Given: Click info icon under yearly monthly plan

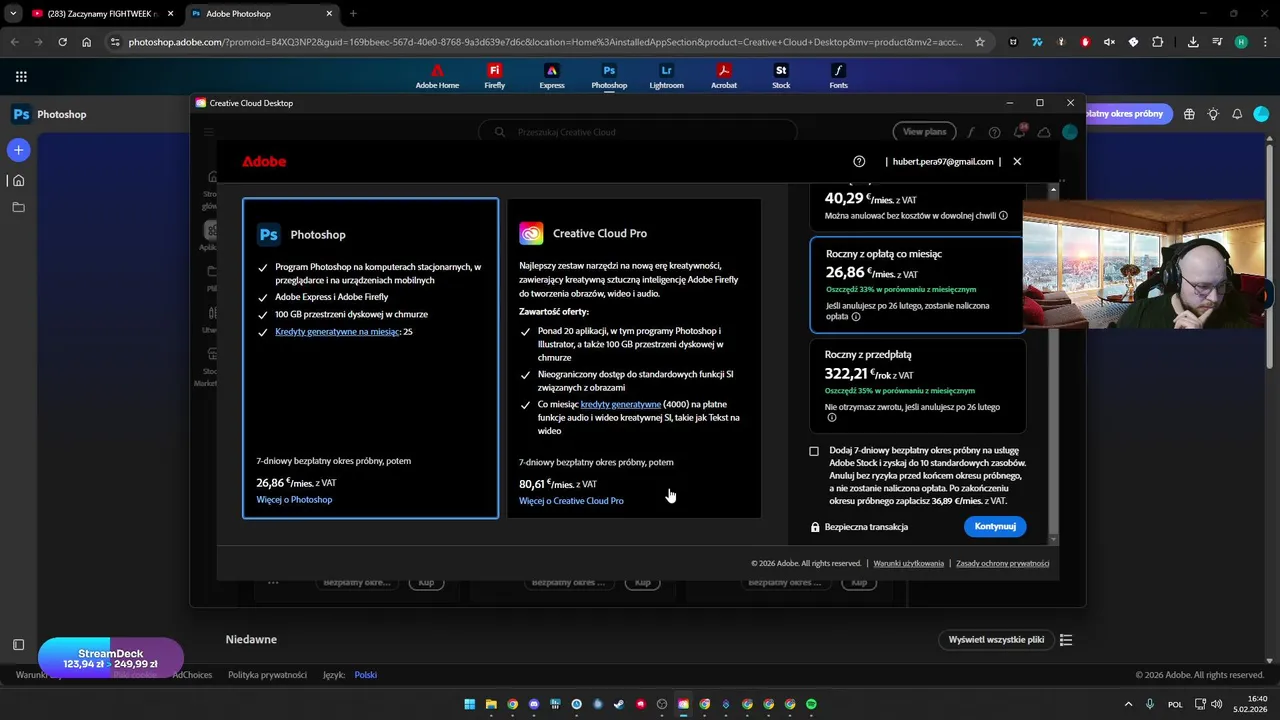Looking at the screenshot, I should [x=856, y=317].
